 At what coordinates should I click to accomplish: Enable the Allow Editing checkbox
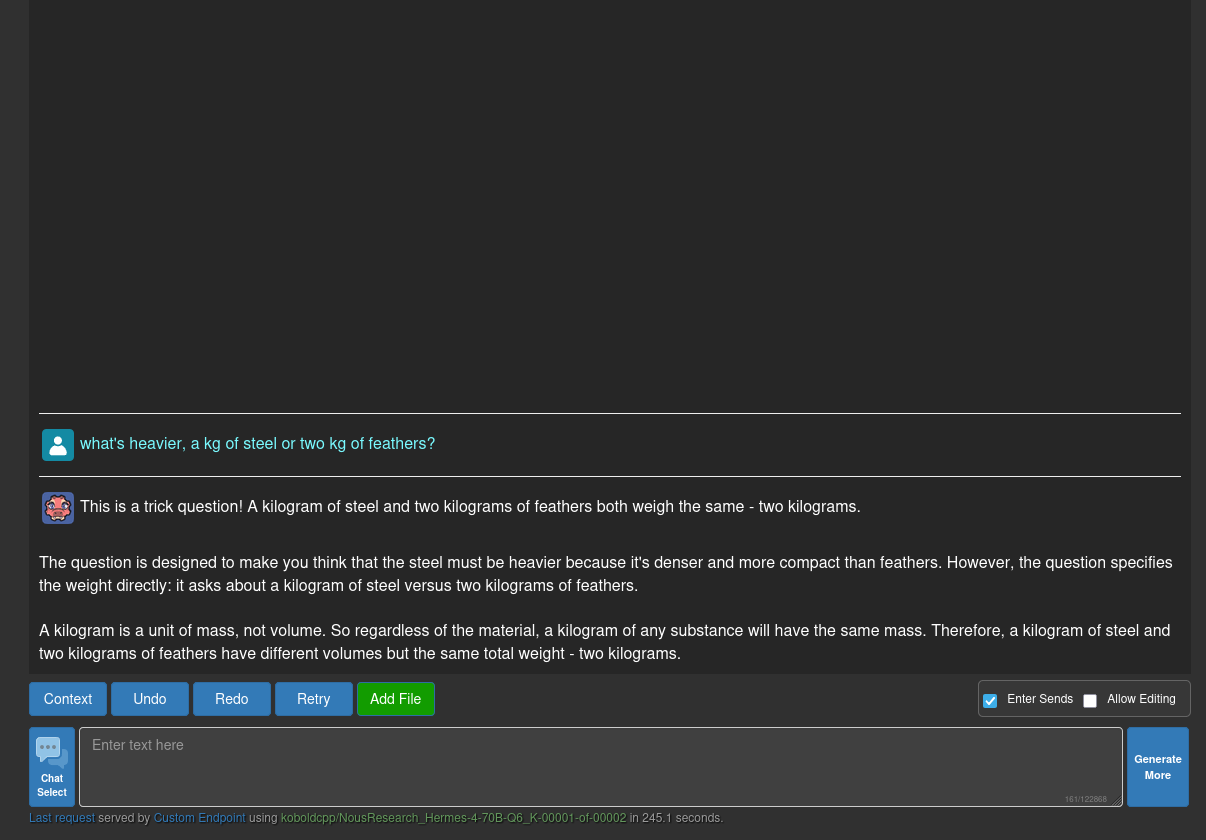click(1090, 700)
